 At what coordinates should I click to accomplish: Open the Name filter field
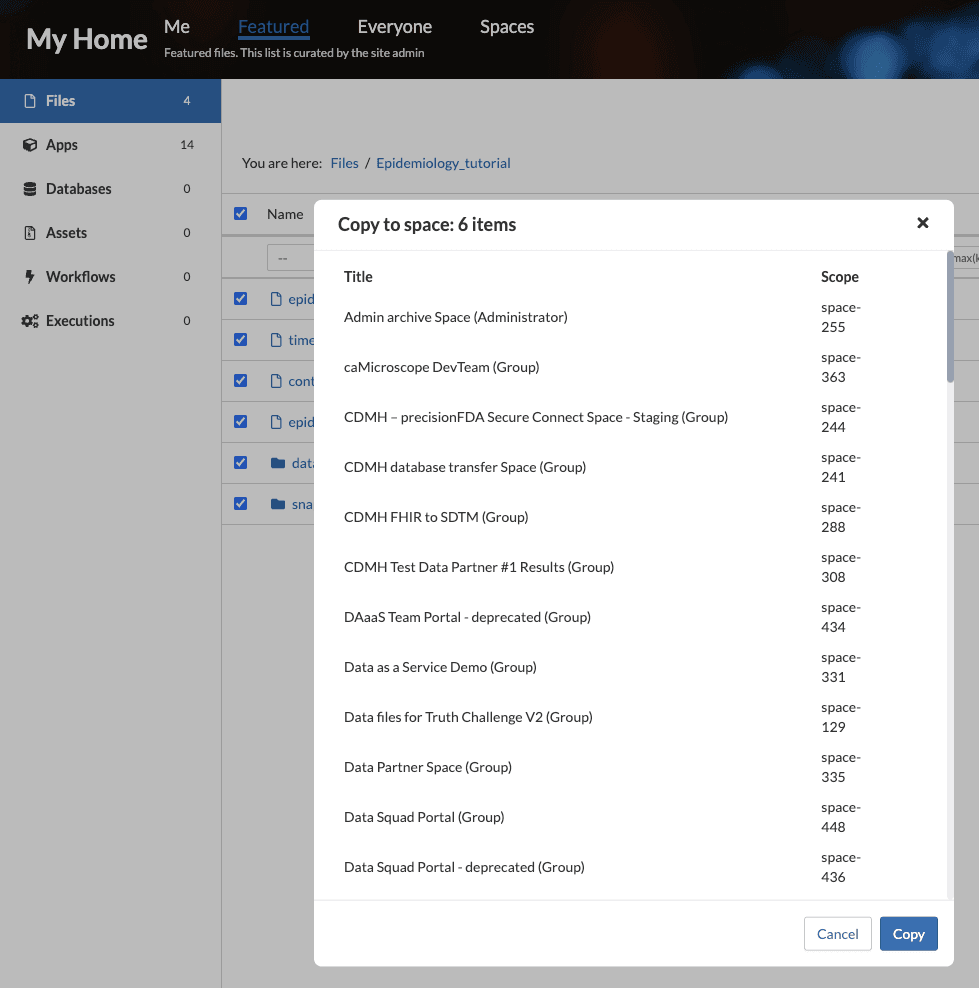coord(290,258)
